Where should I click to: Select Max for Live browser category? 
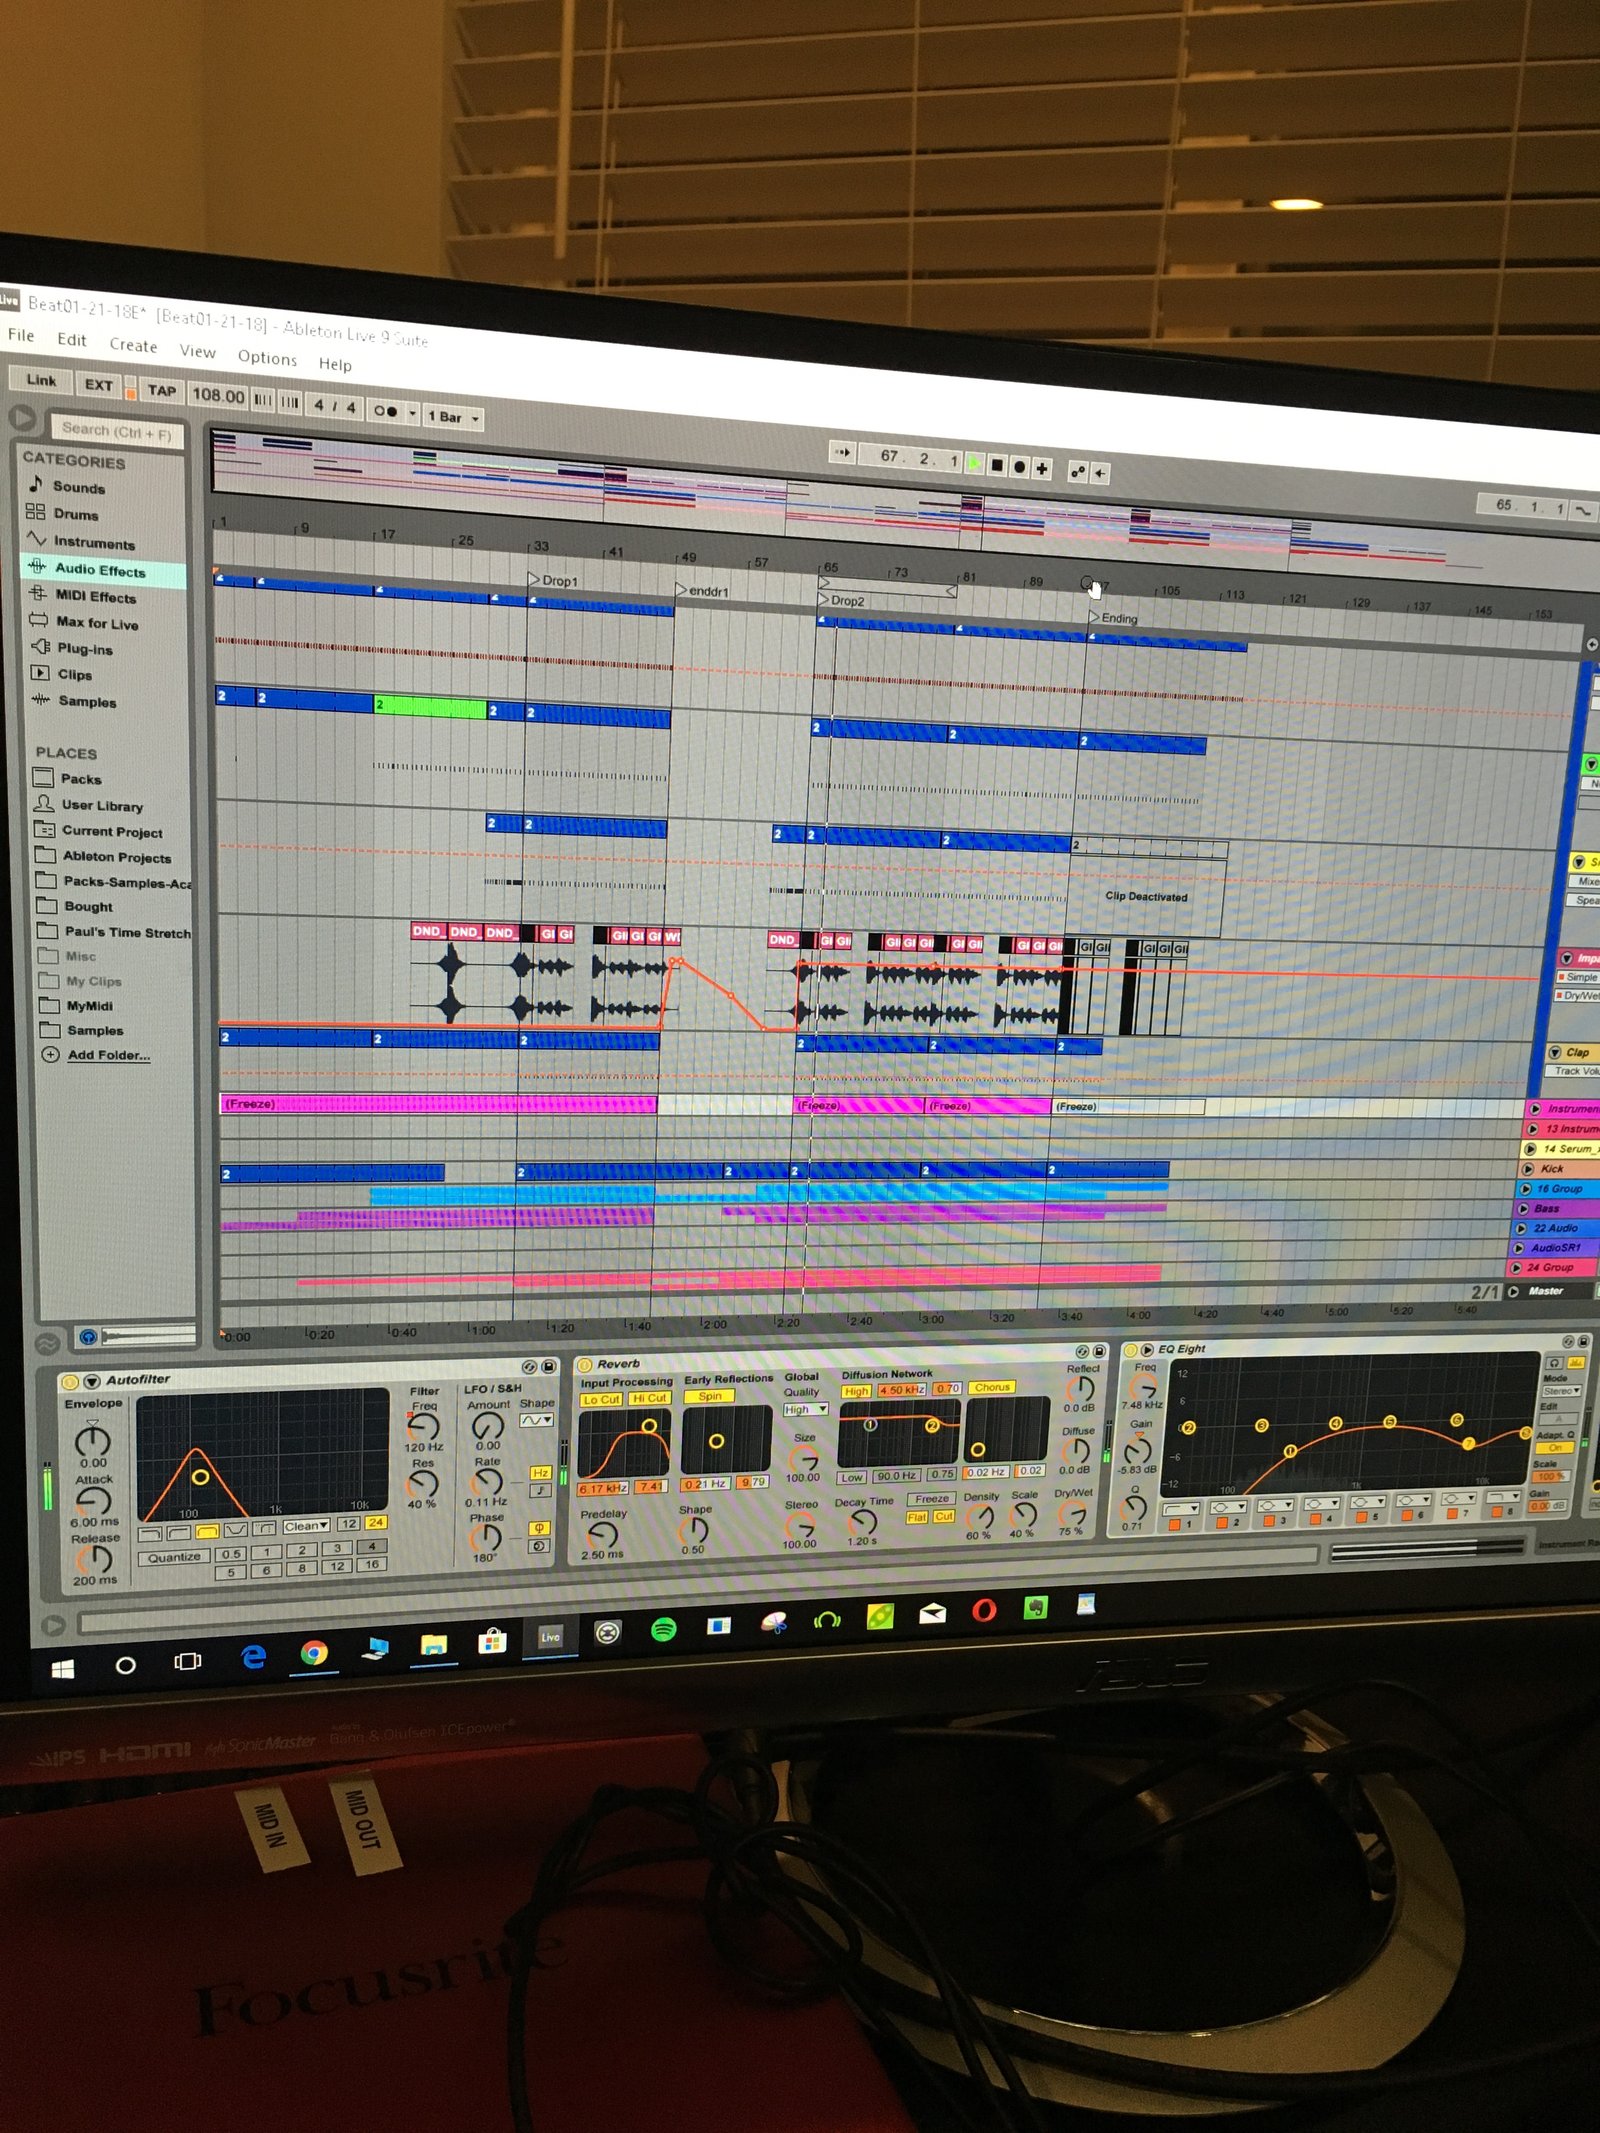tap(96, 623)
